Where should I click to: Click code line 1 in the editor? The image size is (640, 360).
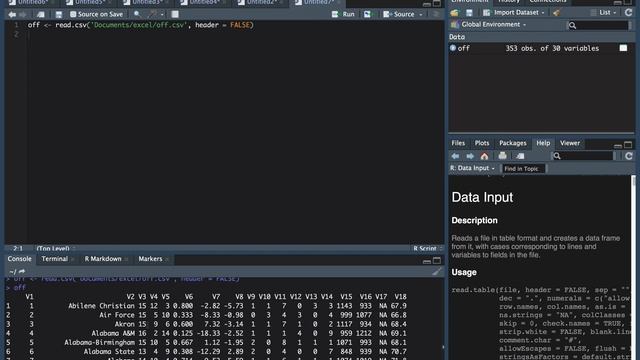pos(140,25)
